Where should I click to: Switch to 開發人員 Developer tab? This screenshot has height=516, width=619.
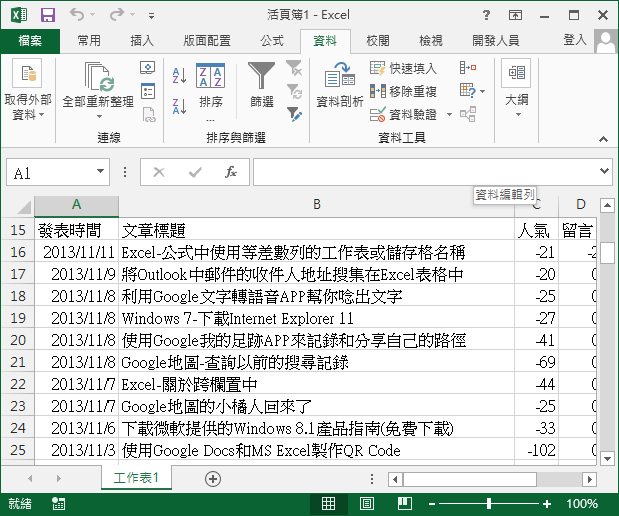click(496, 41)
